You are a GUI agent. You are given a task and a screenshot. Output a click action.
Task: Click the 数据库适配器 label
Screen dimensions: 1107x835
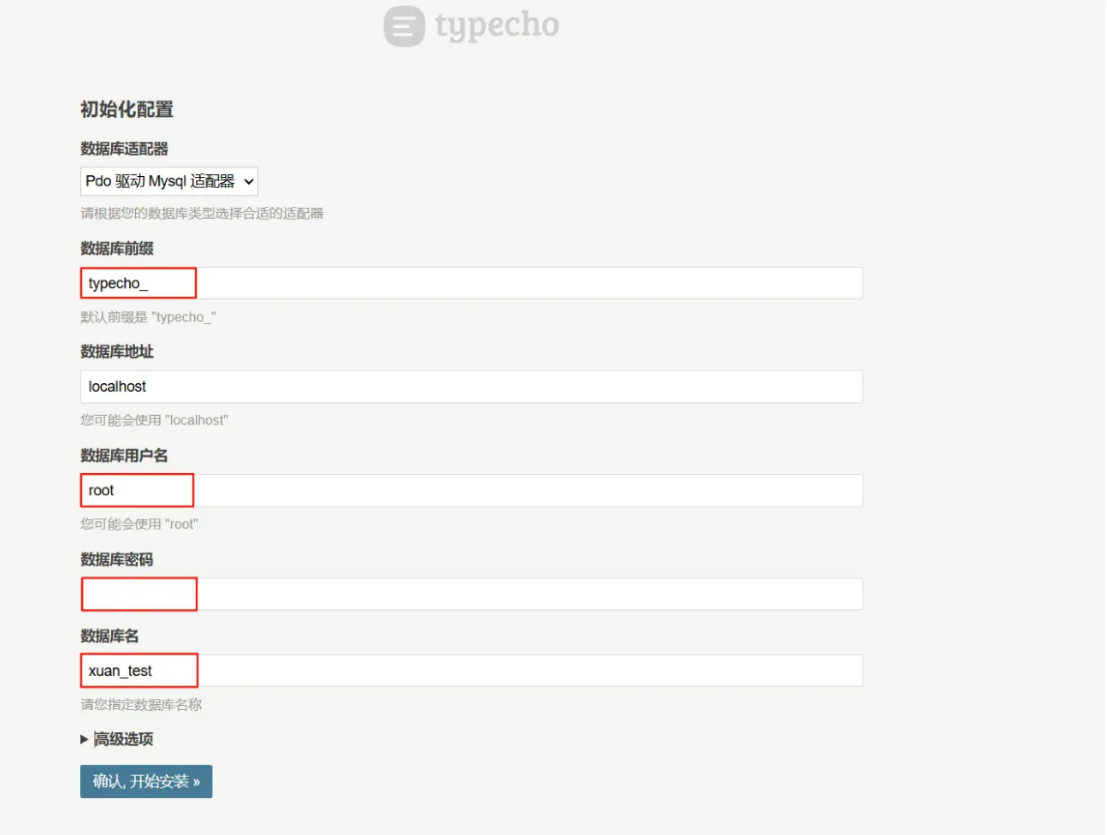[x=124, y=149]
